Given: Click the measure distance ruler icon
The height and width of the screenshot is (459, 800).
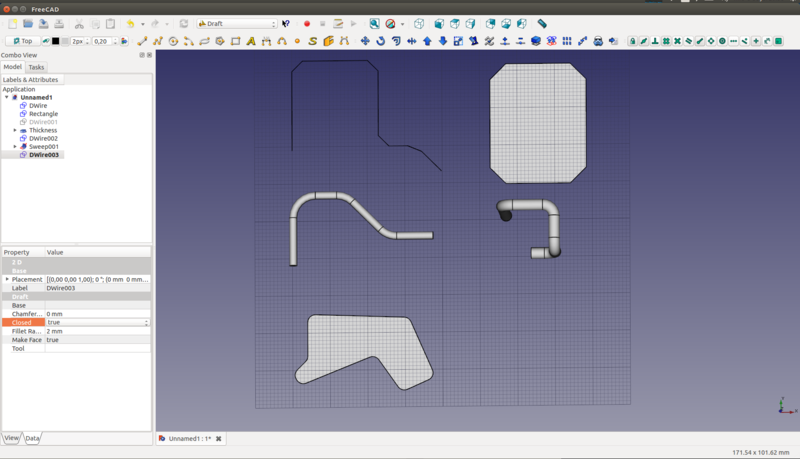Looking at the screenshot, I should click(542, 23).
